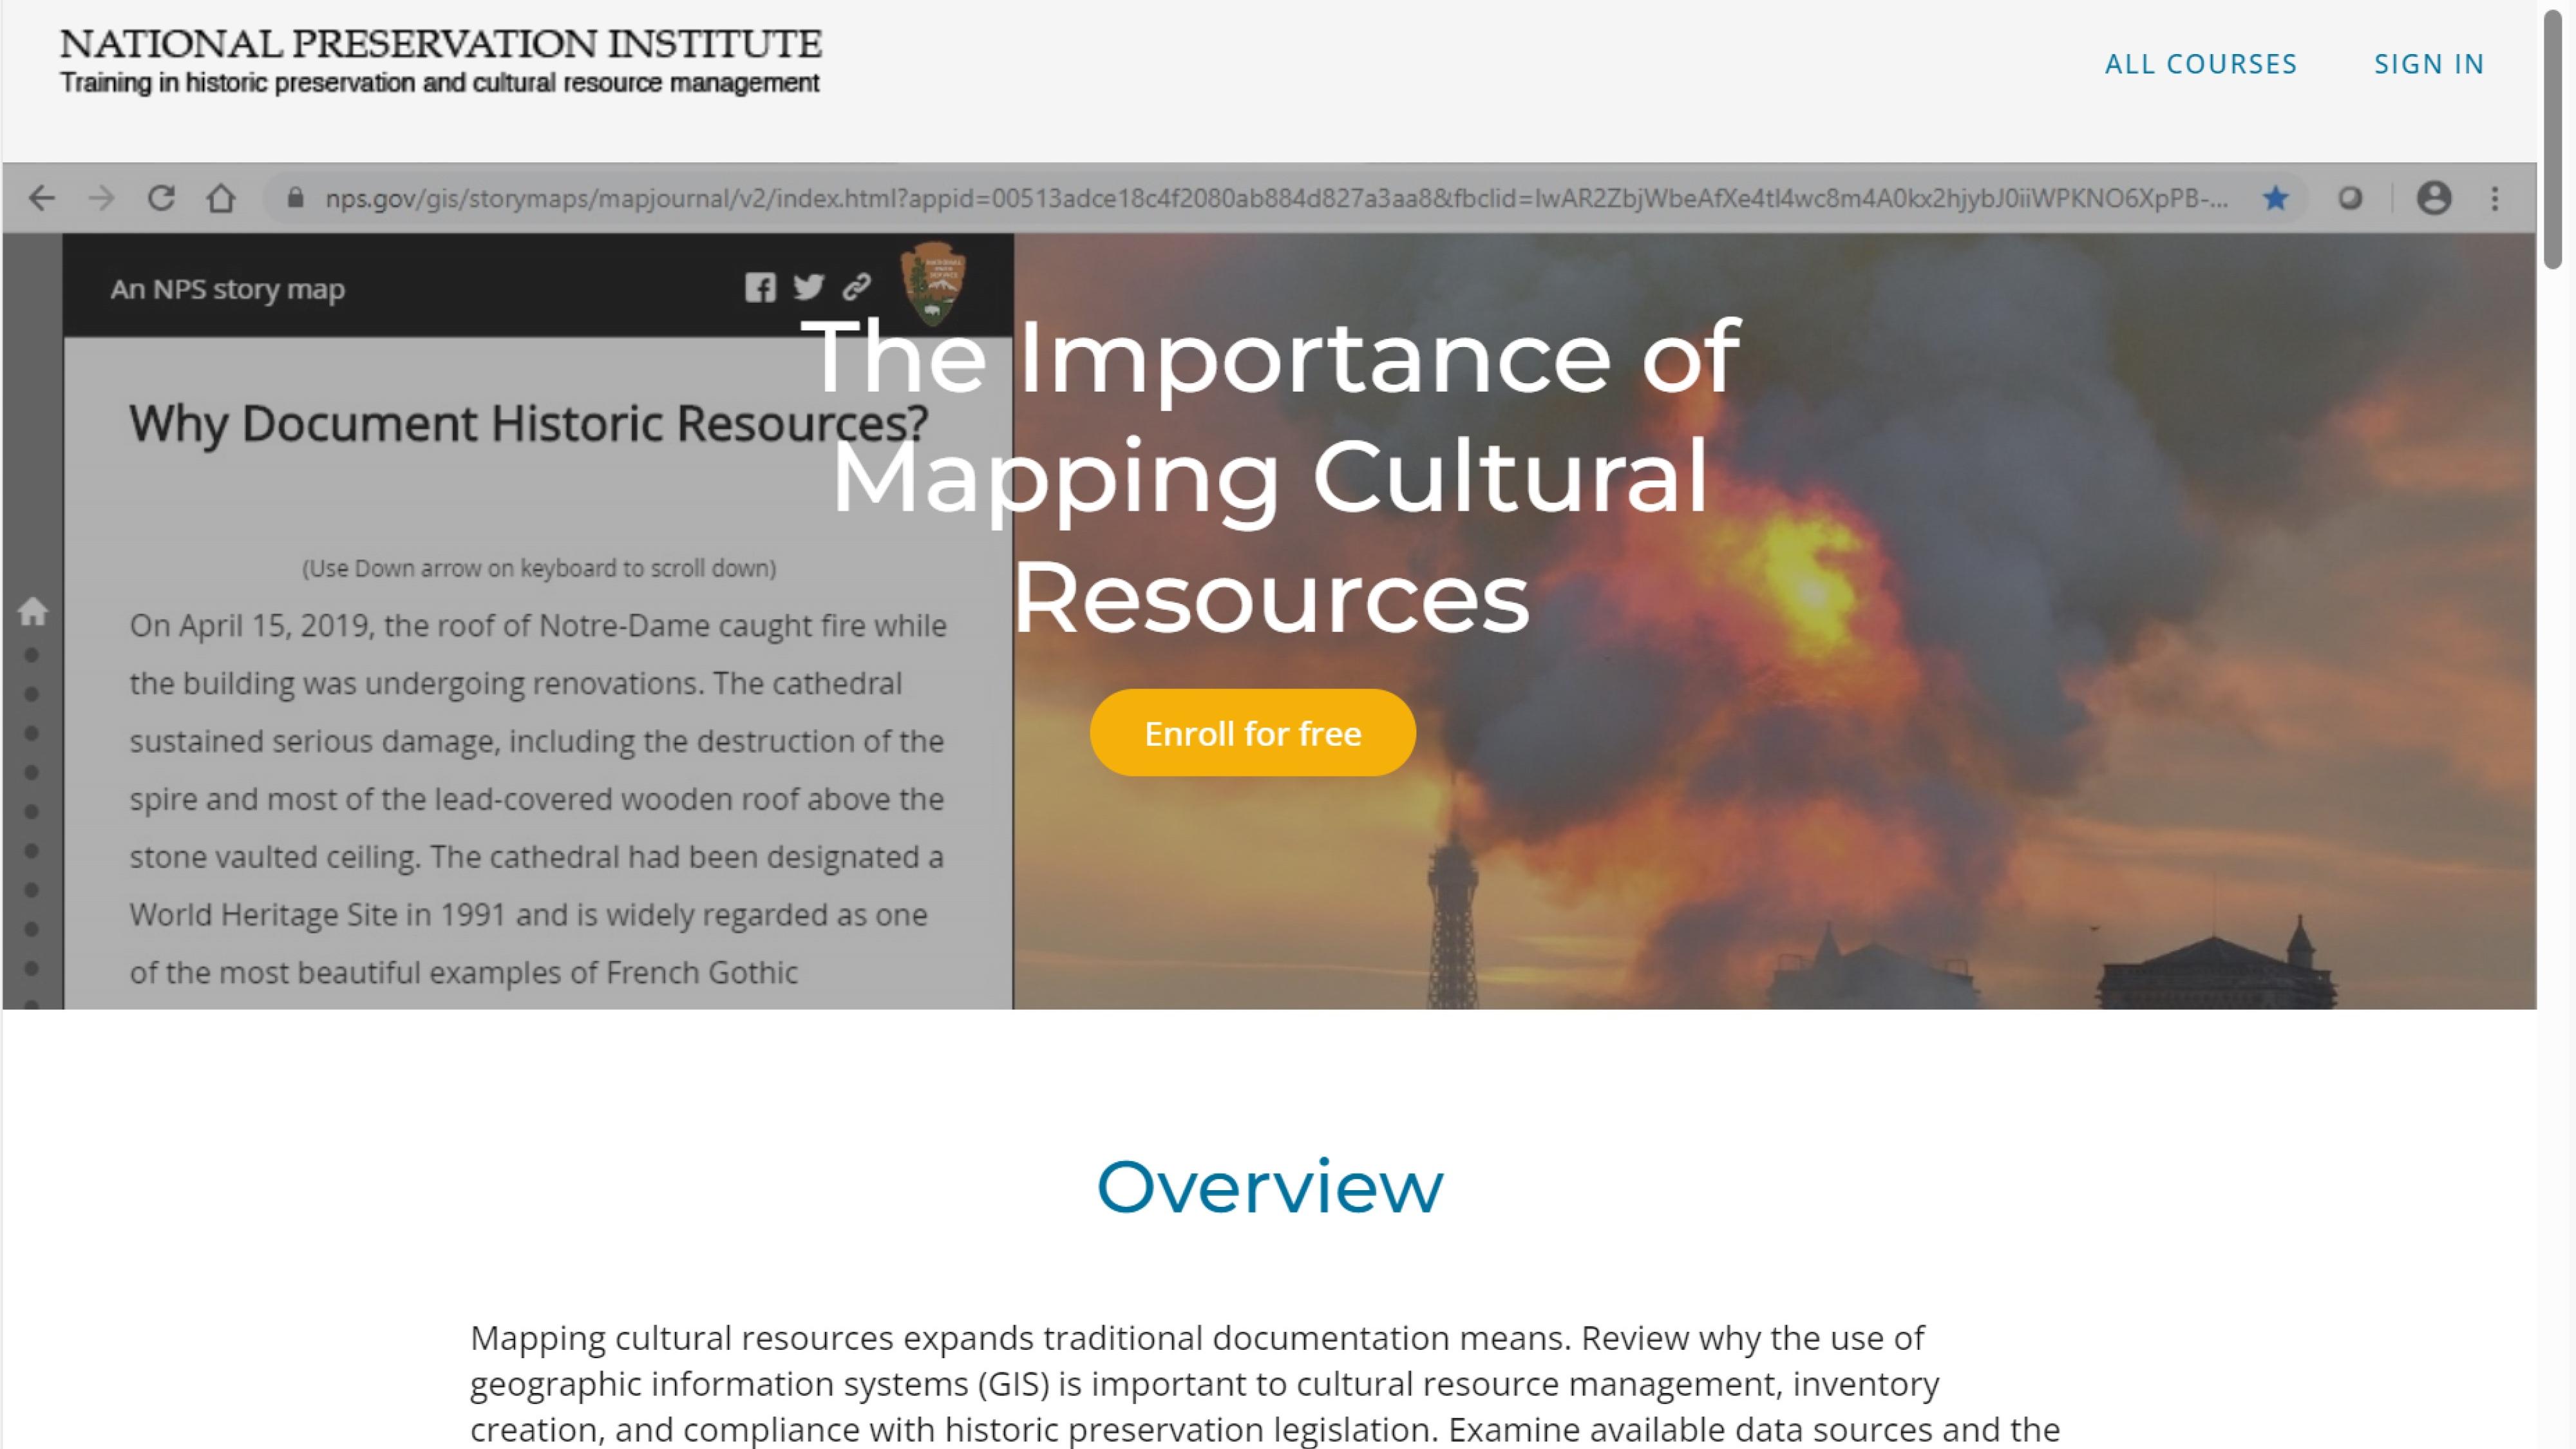Image resolution: width=2576 pixels, height=1449 pixels.
Task: Click the Overview heading
Action: [1270, 1187]
